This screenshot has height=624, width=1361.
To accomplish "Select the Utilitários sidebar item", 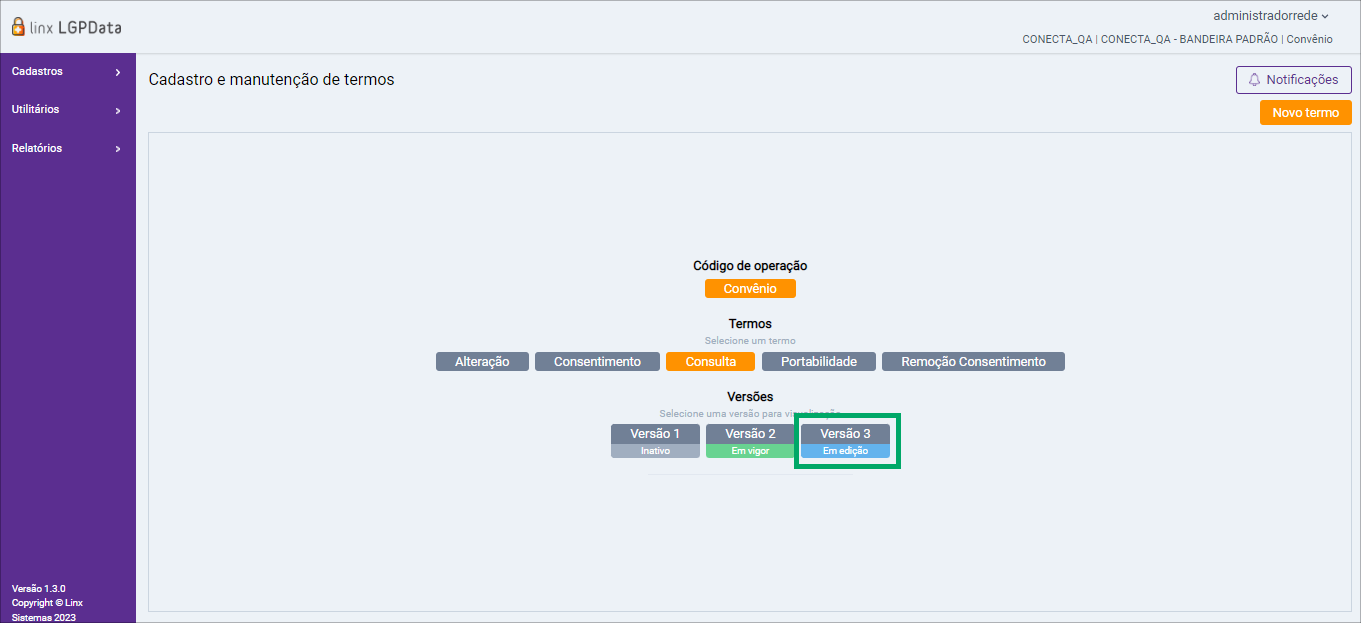I will tap(36, 110).
